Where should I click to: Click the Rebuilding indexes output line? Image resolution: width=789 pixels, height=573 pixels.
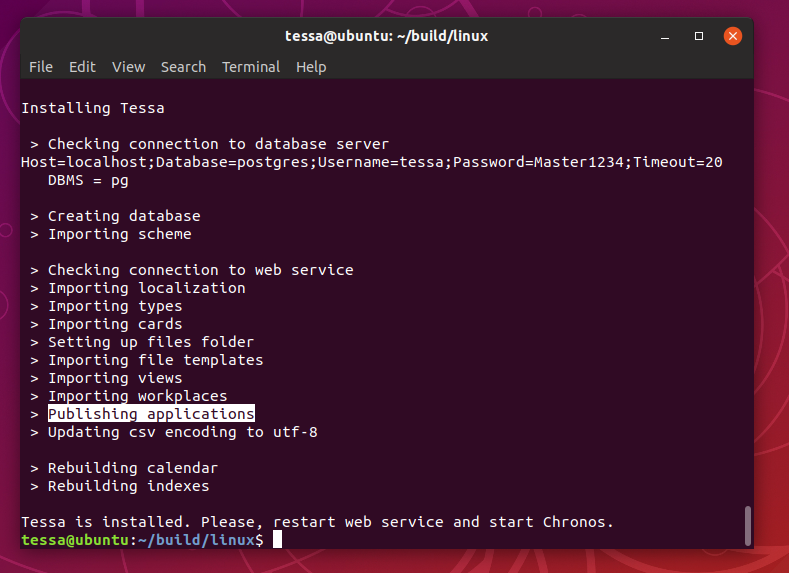[x=120, y=486]
